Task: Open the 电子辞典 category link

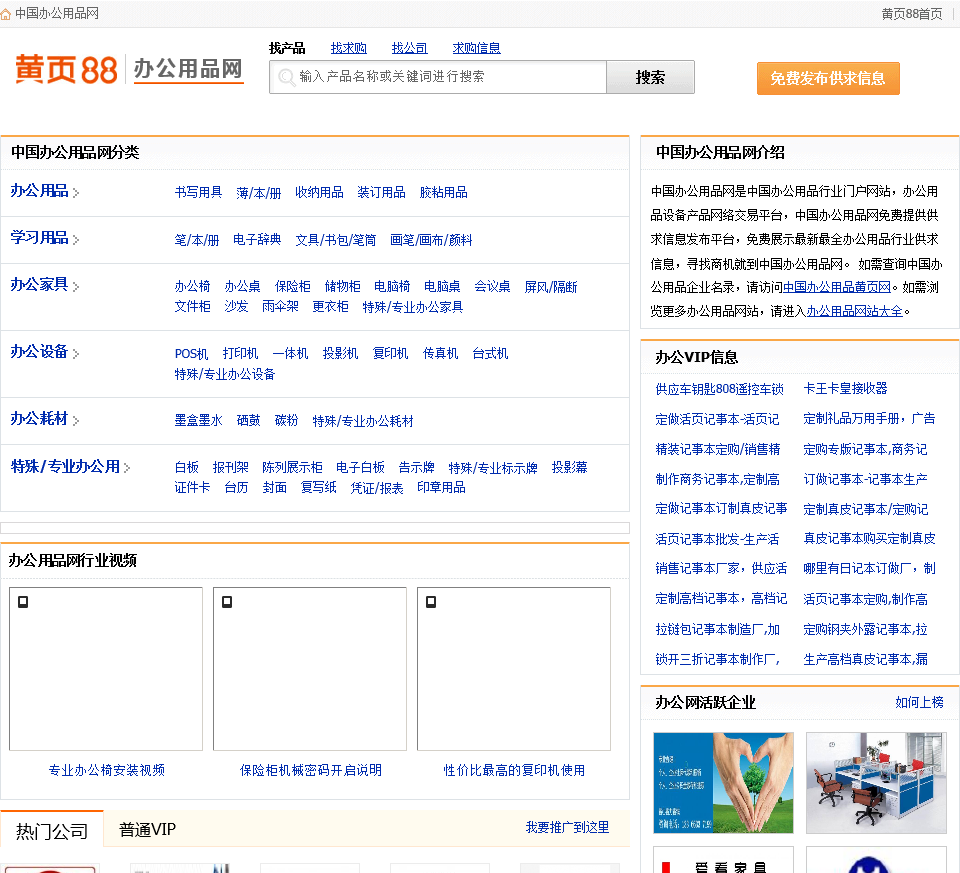Action: (x=257, y=239)
